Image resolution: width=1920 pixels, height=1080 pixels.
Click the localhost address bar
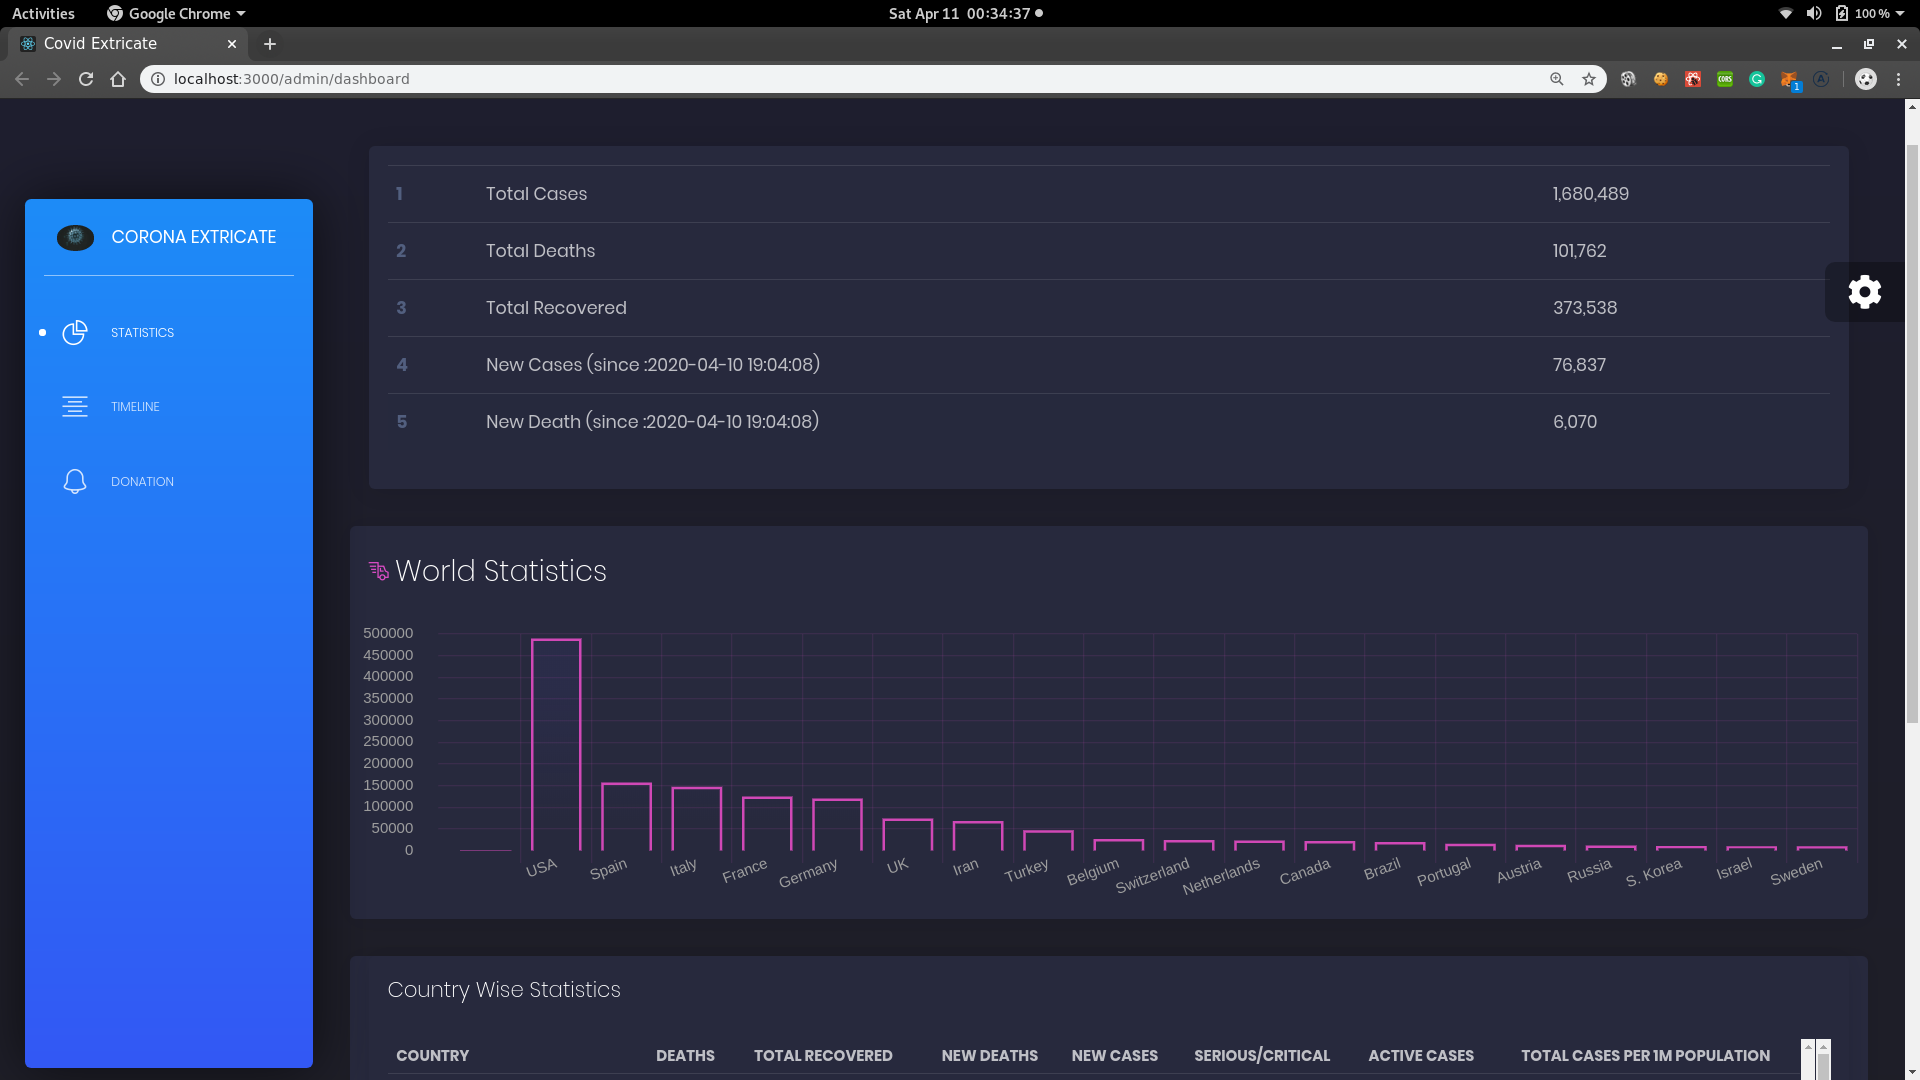[800, 79]
